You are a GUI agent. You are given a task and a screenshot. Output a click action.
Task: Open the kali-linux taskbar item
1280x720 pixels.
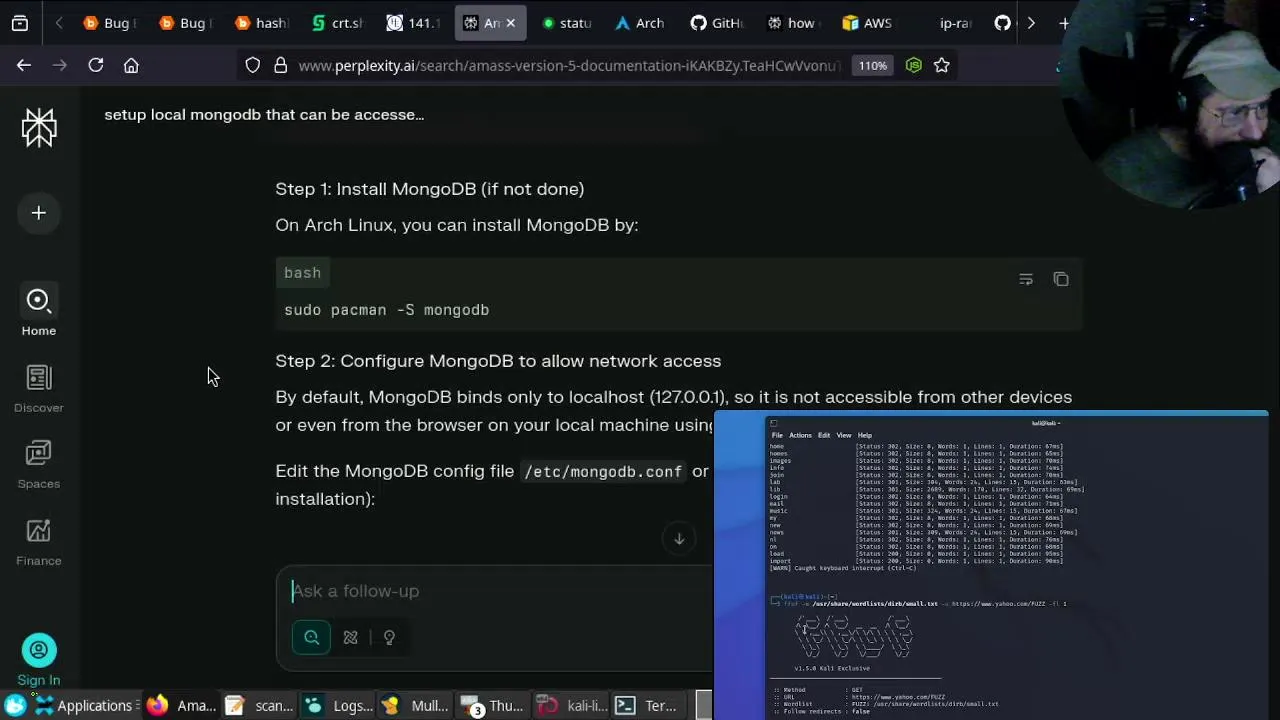point(571,706)
